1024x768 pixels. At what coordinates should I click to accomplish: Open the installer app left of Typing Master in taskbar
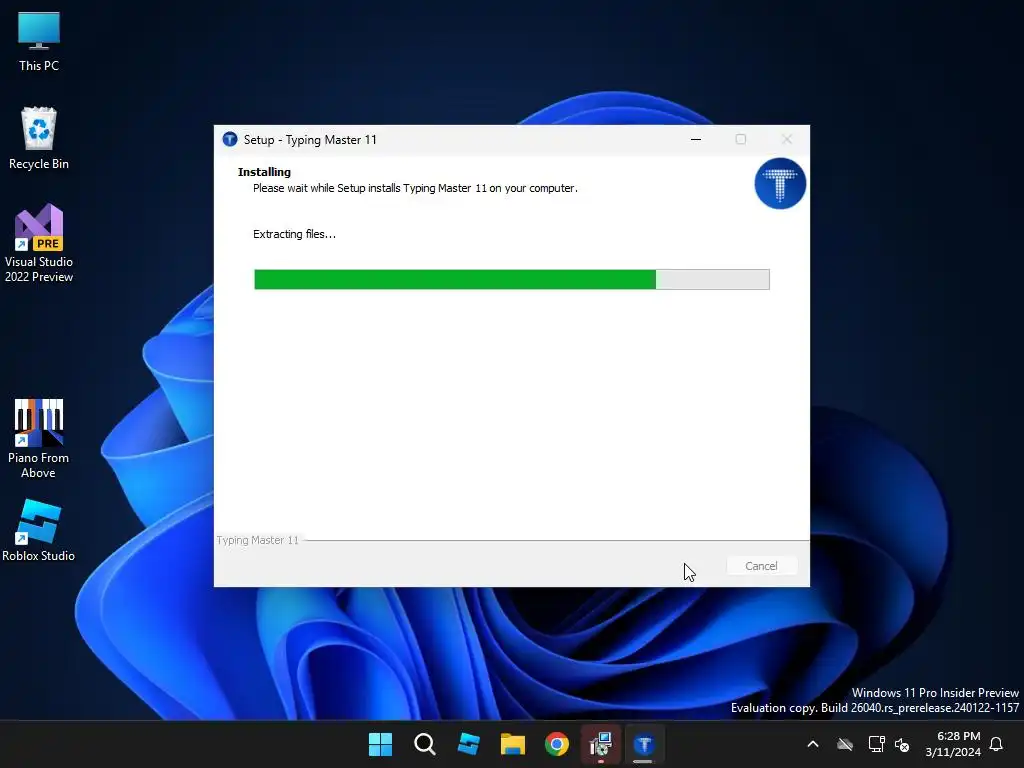(x=601, y=744)
